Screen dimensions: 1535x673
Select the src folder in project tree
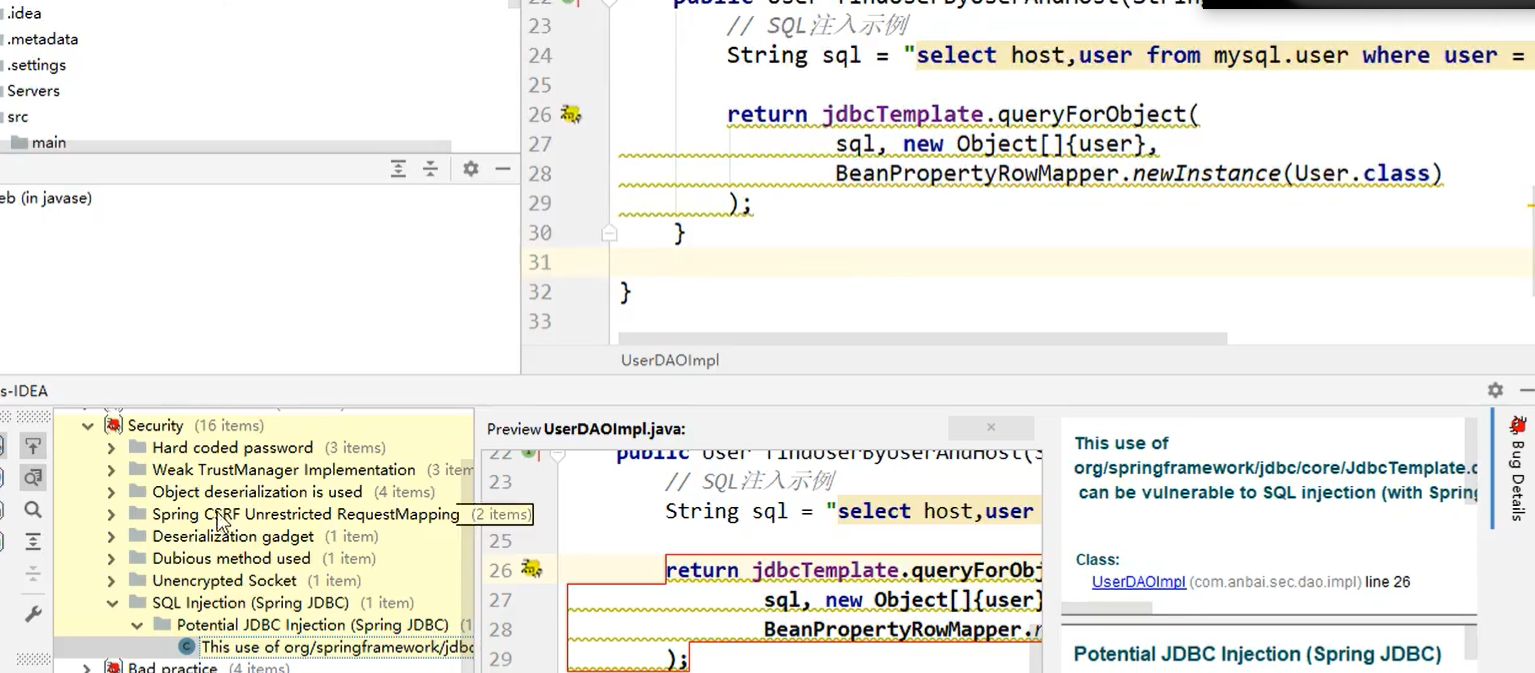tap(17, 116)
